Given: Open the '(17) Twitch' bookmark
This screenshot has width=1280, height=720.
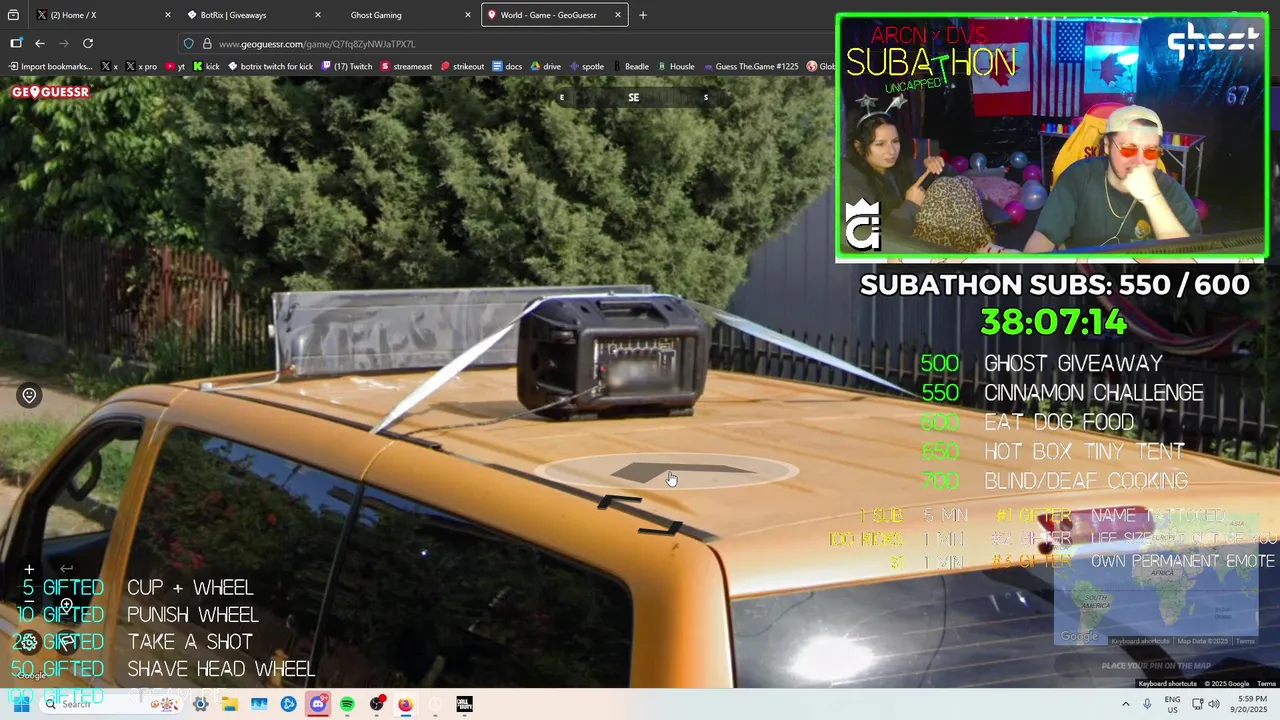Looking at the screenshot, I should click(x=347, y=66).
